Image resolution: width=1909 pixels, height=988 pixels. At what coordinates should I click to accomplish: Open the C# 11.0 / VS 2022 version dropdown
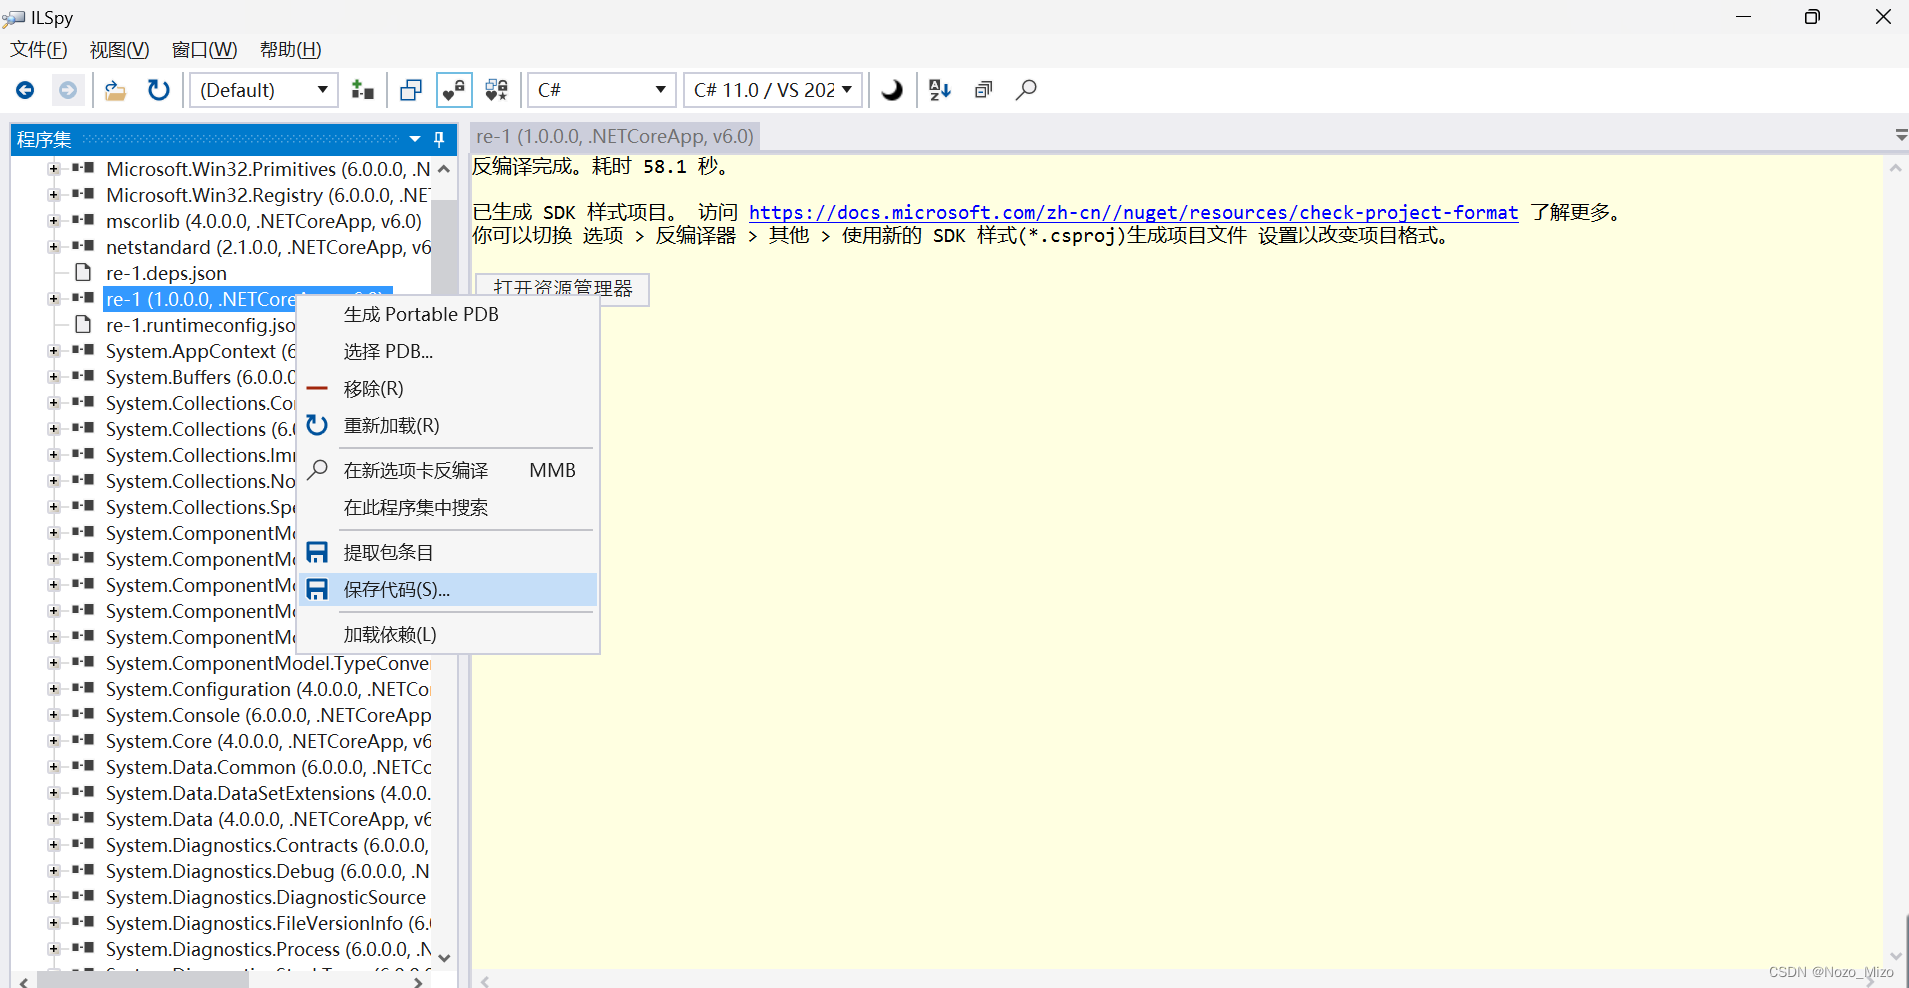(775, 90)
